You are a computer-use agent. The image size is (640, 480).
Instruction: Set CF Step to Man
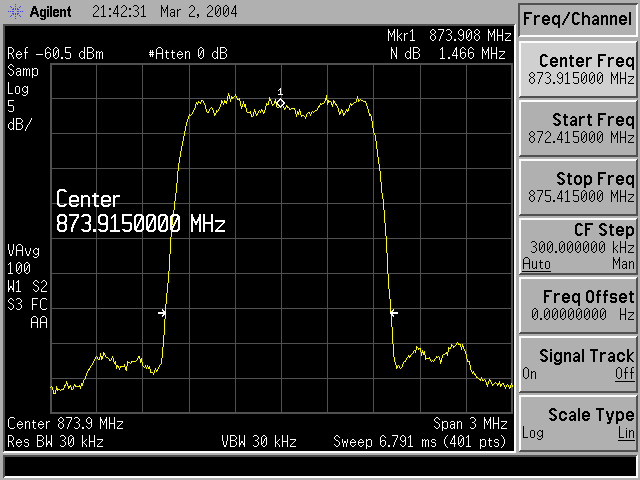point(623,264)
